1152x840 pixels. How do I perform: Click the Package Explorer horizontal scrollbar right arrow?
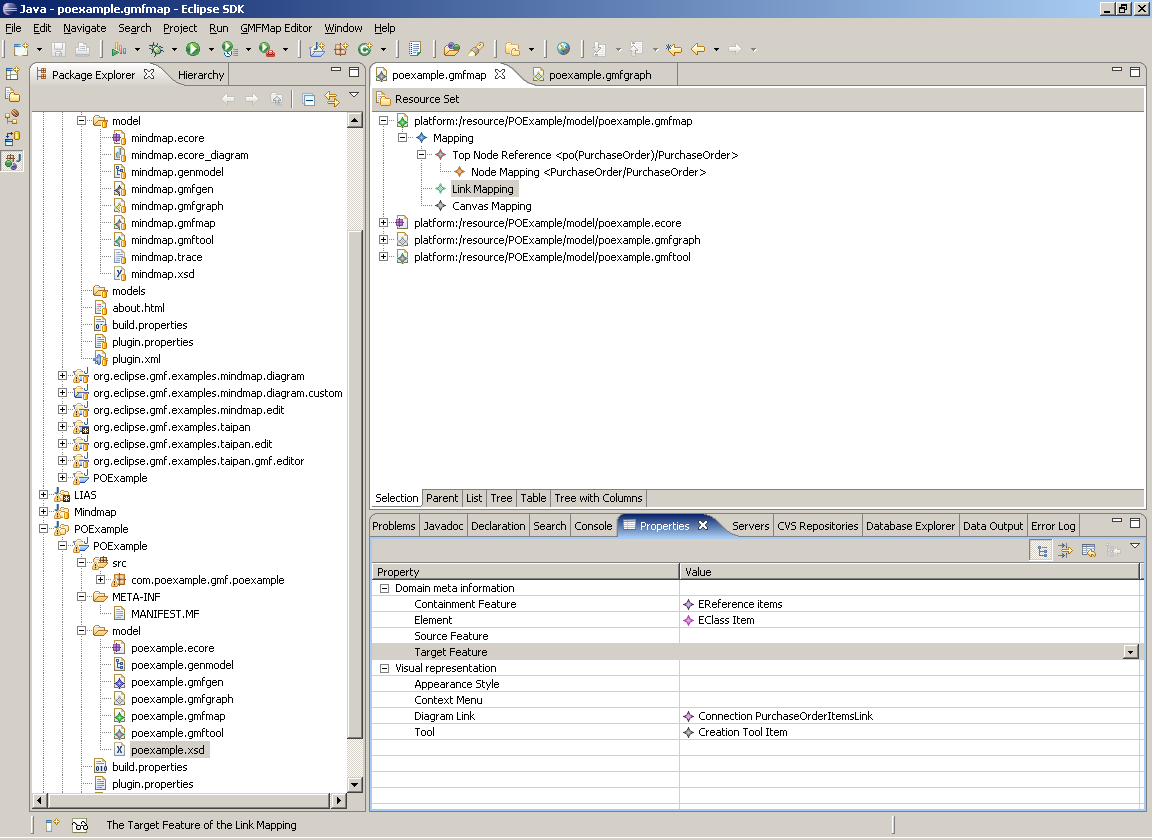click(339, 800)
